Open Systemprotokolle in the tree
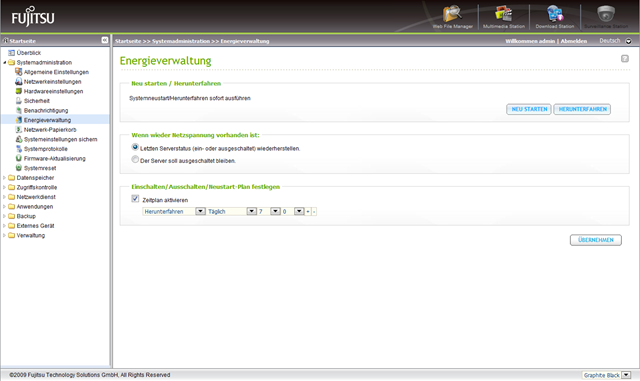 click(x=46, y=149)
